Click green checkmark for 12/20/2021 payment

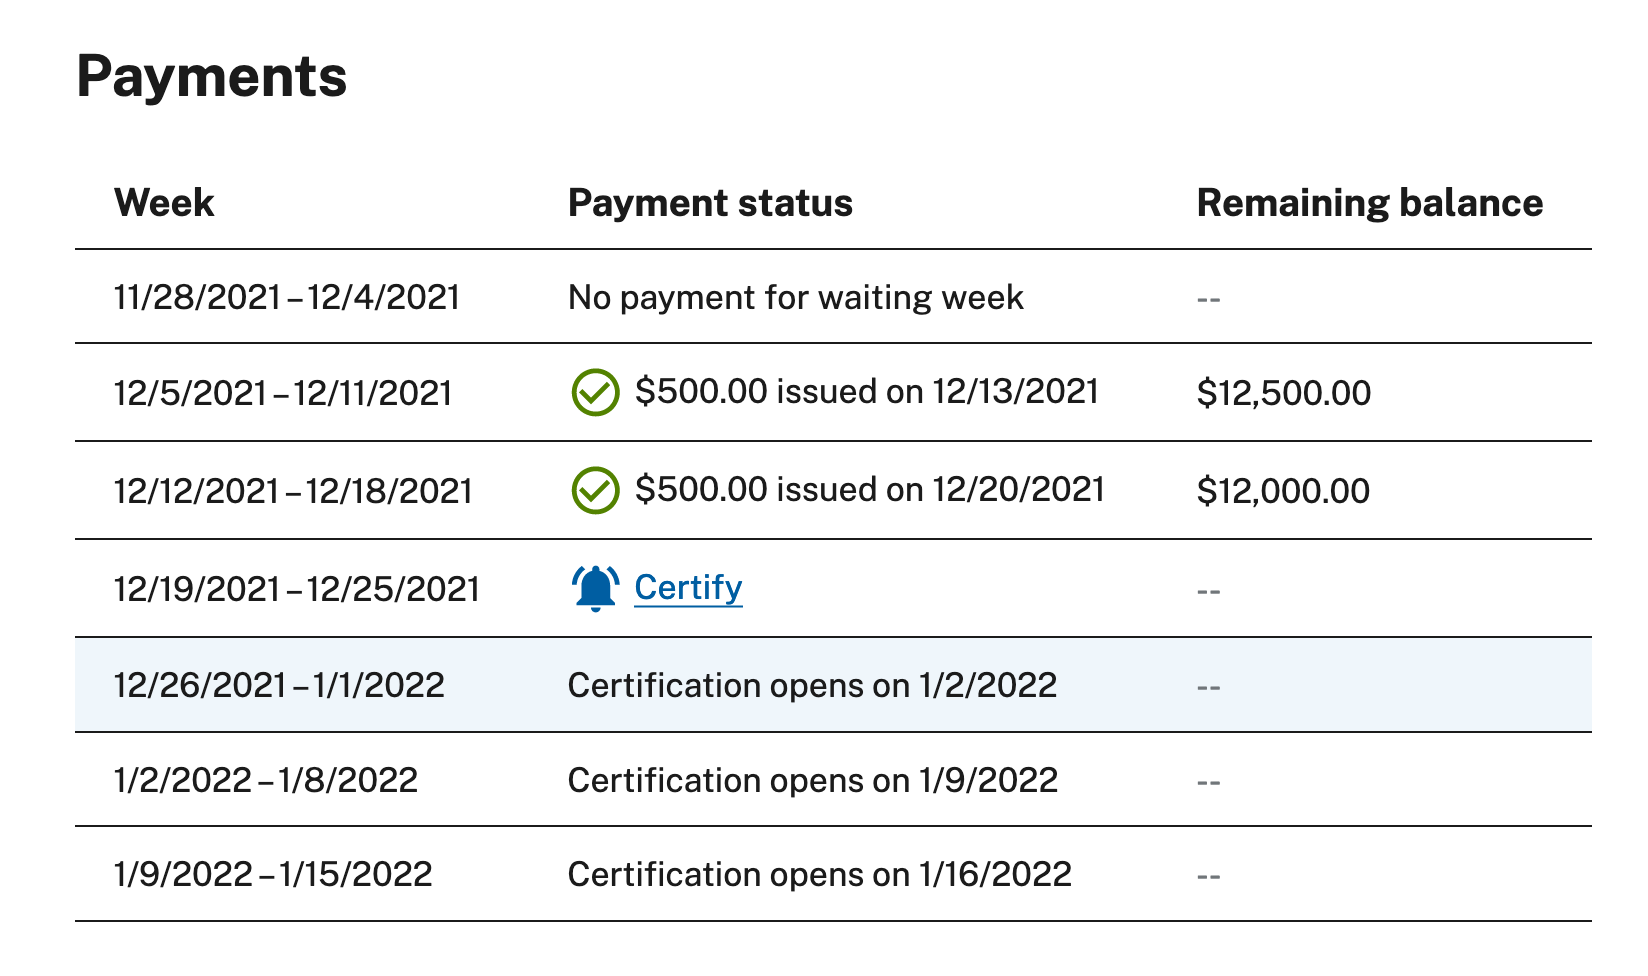coord(595,490)
